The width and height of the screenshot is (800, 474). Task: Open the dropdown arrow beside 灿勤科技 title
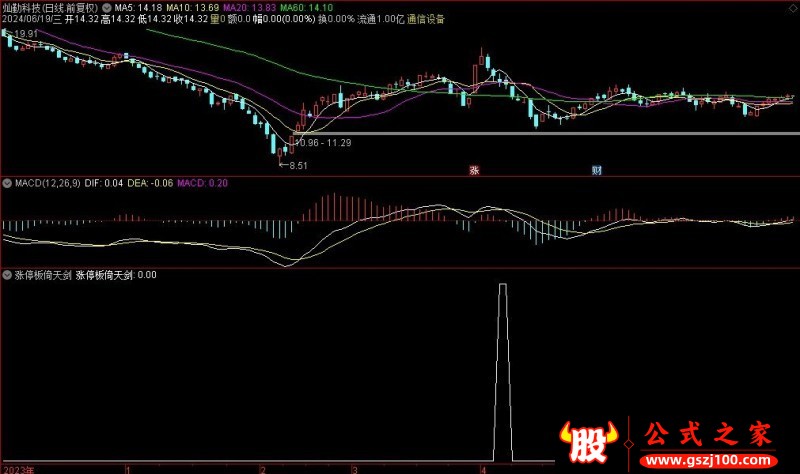107,8
